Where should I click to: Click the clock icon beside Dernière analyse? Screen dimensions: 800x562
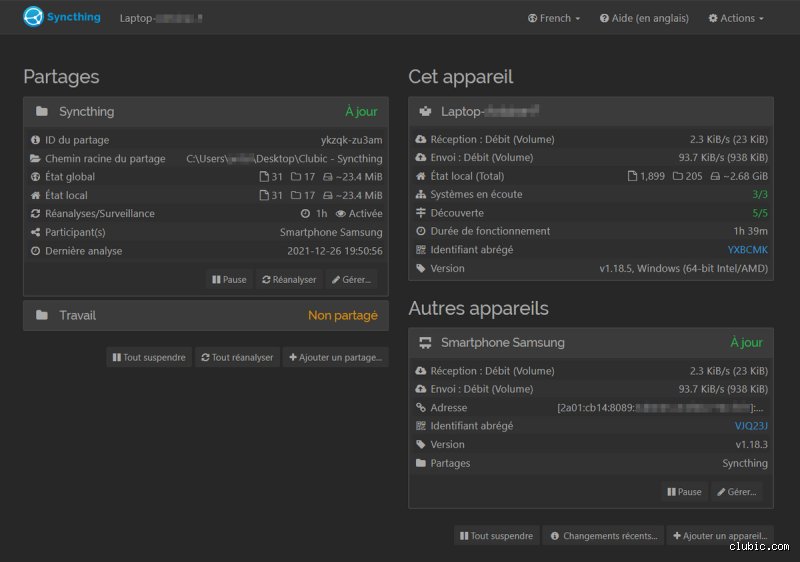(x=35, y=251)
